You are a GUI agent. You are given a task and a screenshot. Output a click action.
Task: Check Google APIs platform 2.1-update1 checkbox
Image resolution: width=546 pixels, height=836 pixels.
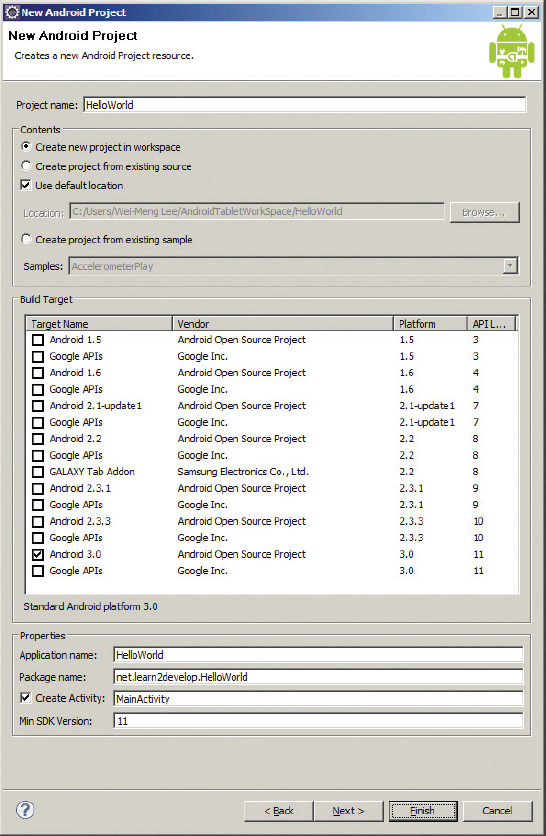tap(38, 422)
